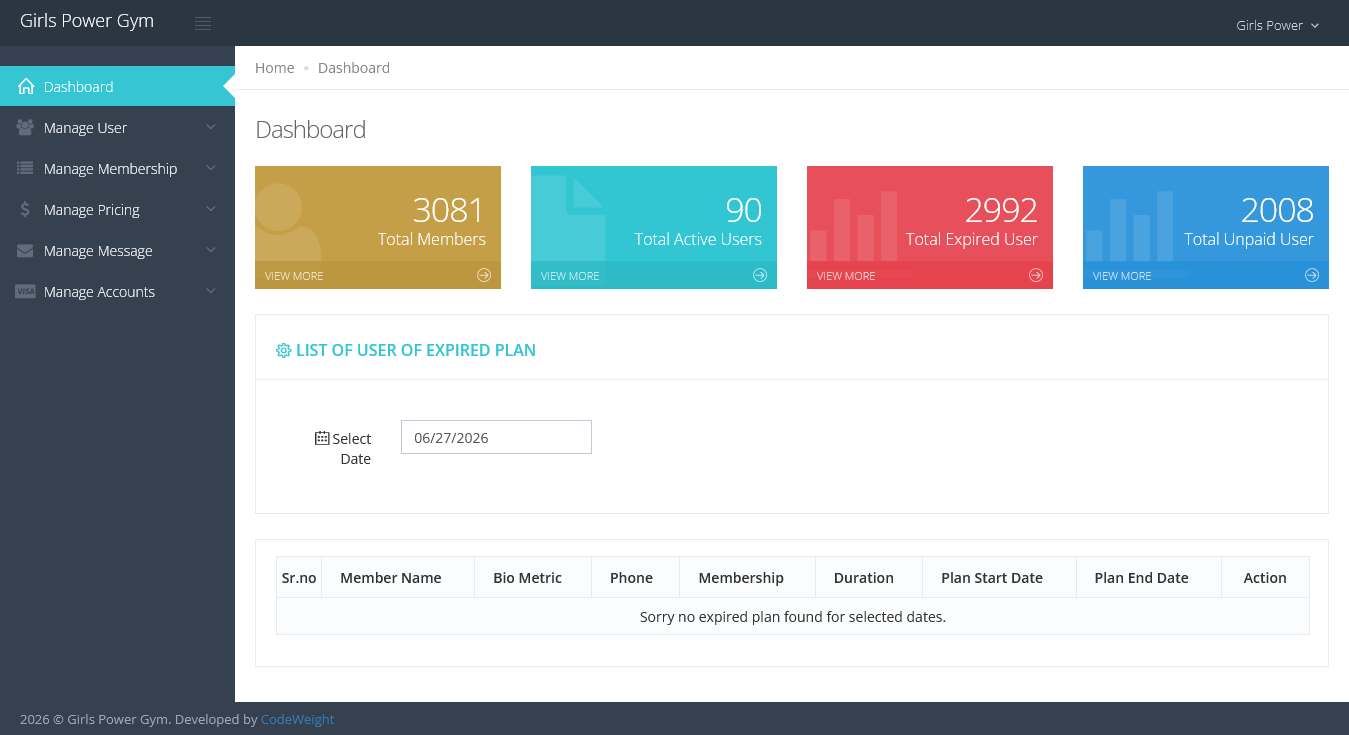The height and width of the screenshot is (735, 1349).
Task: Select Manage Message in the sidebar
Action: [117, 250]
